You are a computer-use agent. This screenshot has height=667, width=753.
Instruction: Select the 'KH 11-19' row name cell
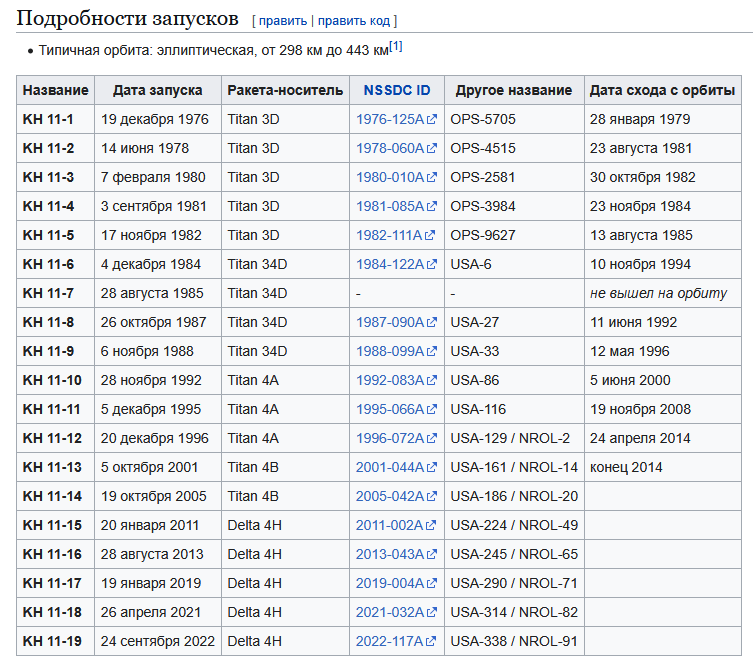coord(56,641)
